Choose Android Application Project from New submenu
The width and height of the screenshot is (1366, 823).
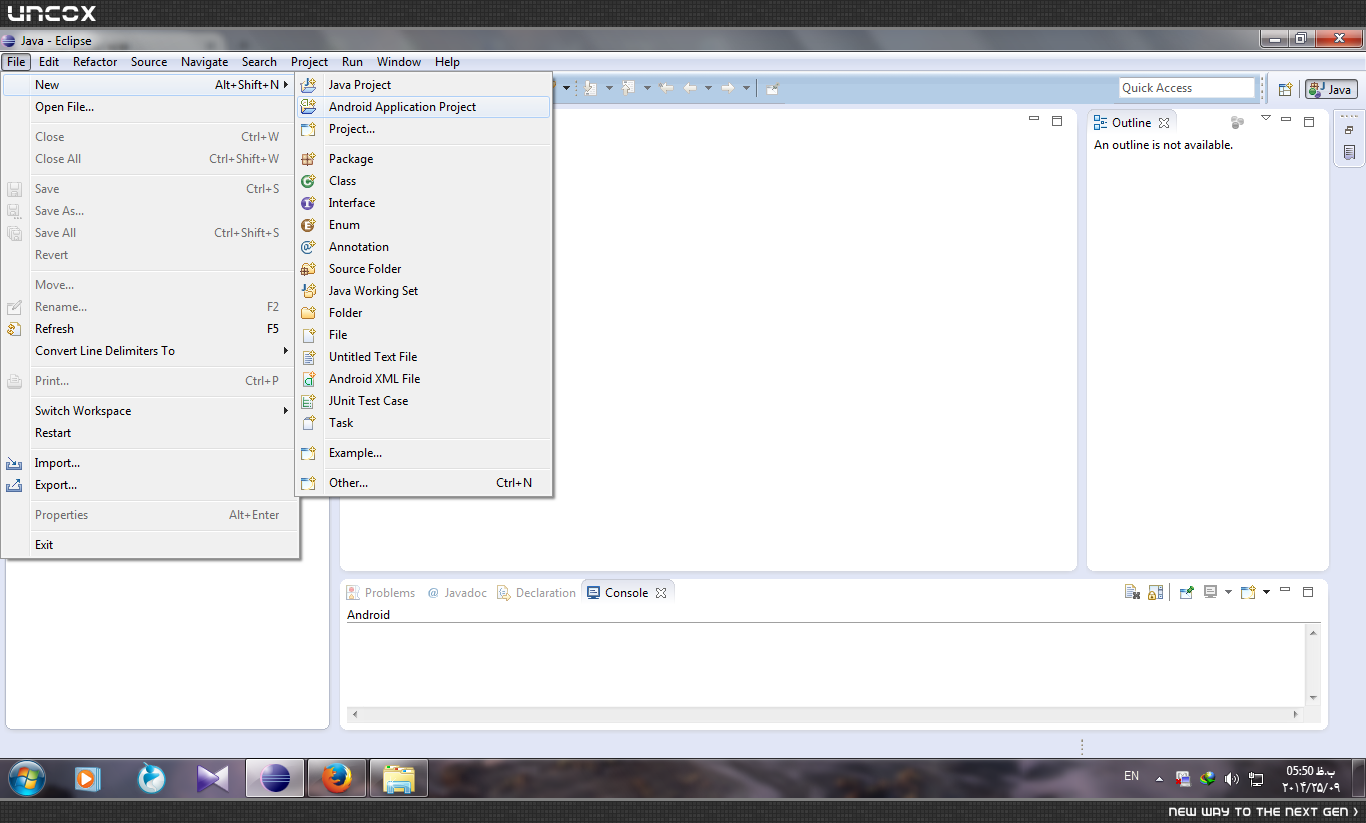423,107
